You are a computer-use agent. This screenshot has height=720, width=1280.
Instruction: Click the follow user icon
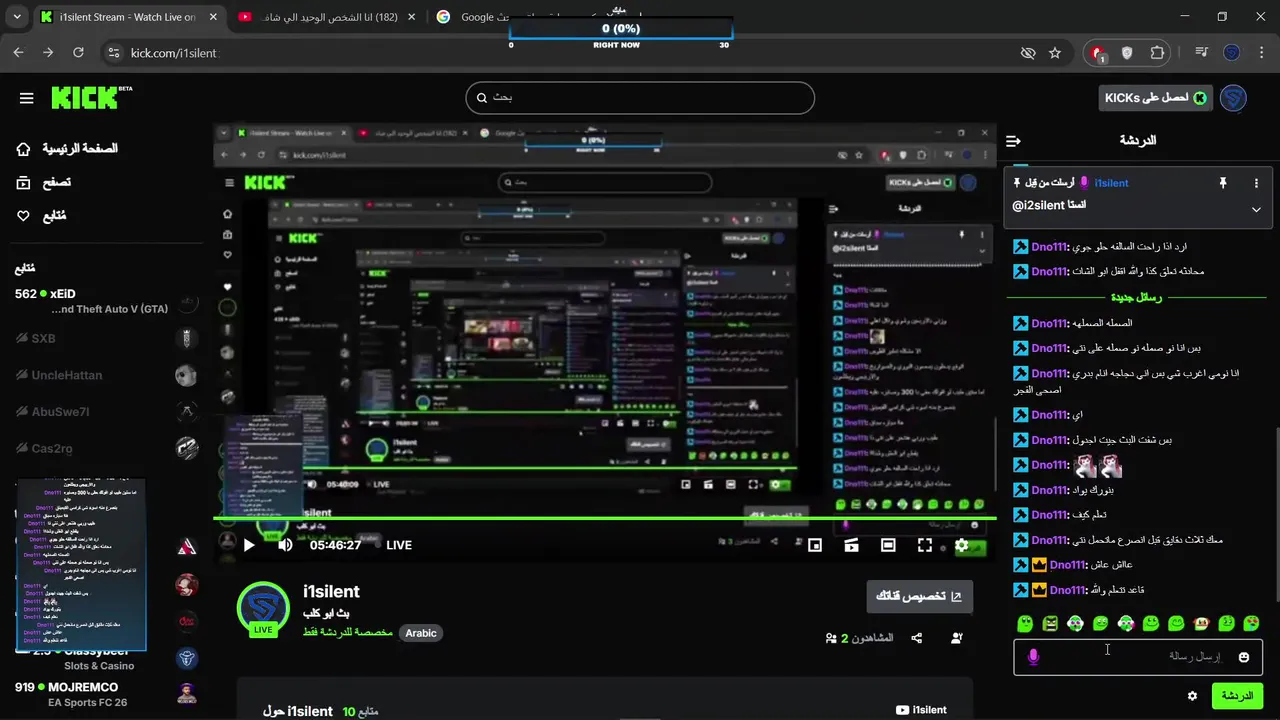(957, 638)
